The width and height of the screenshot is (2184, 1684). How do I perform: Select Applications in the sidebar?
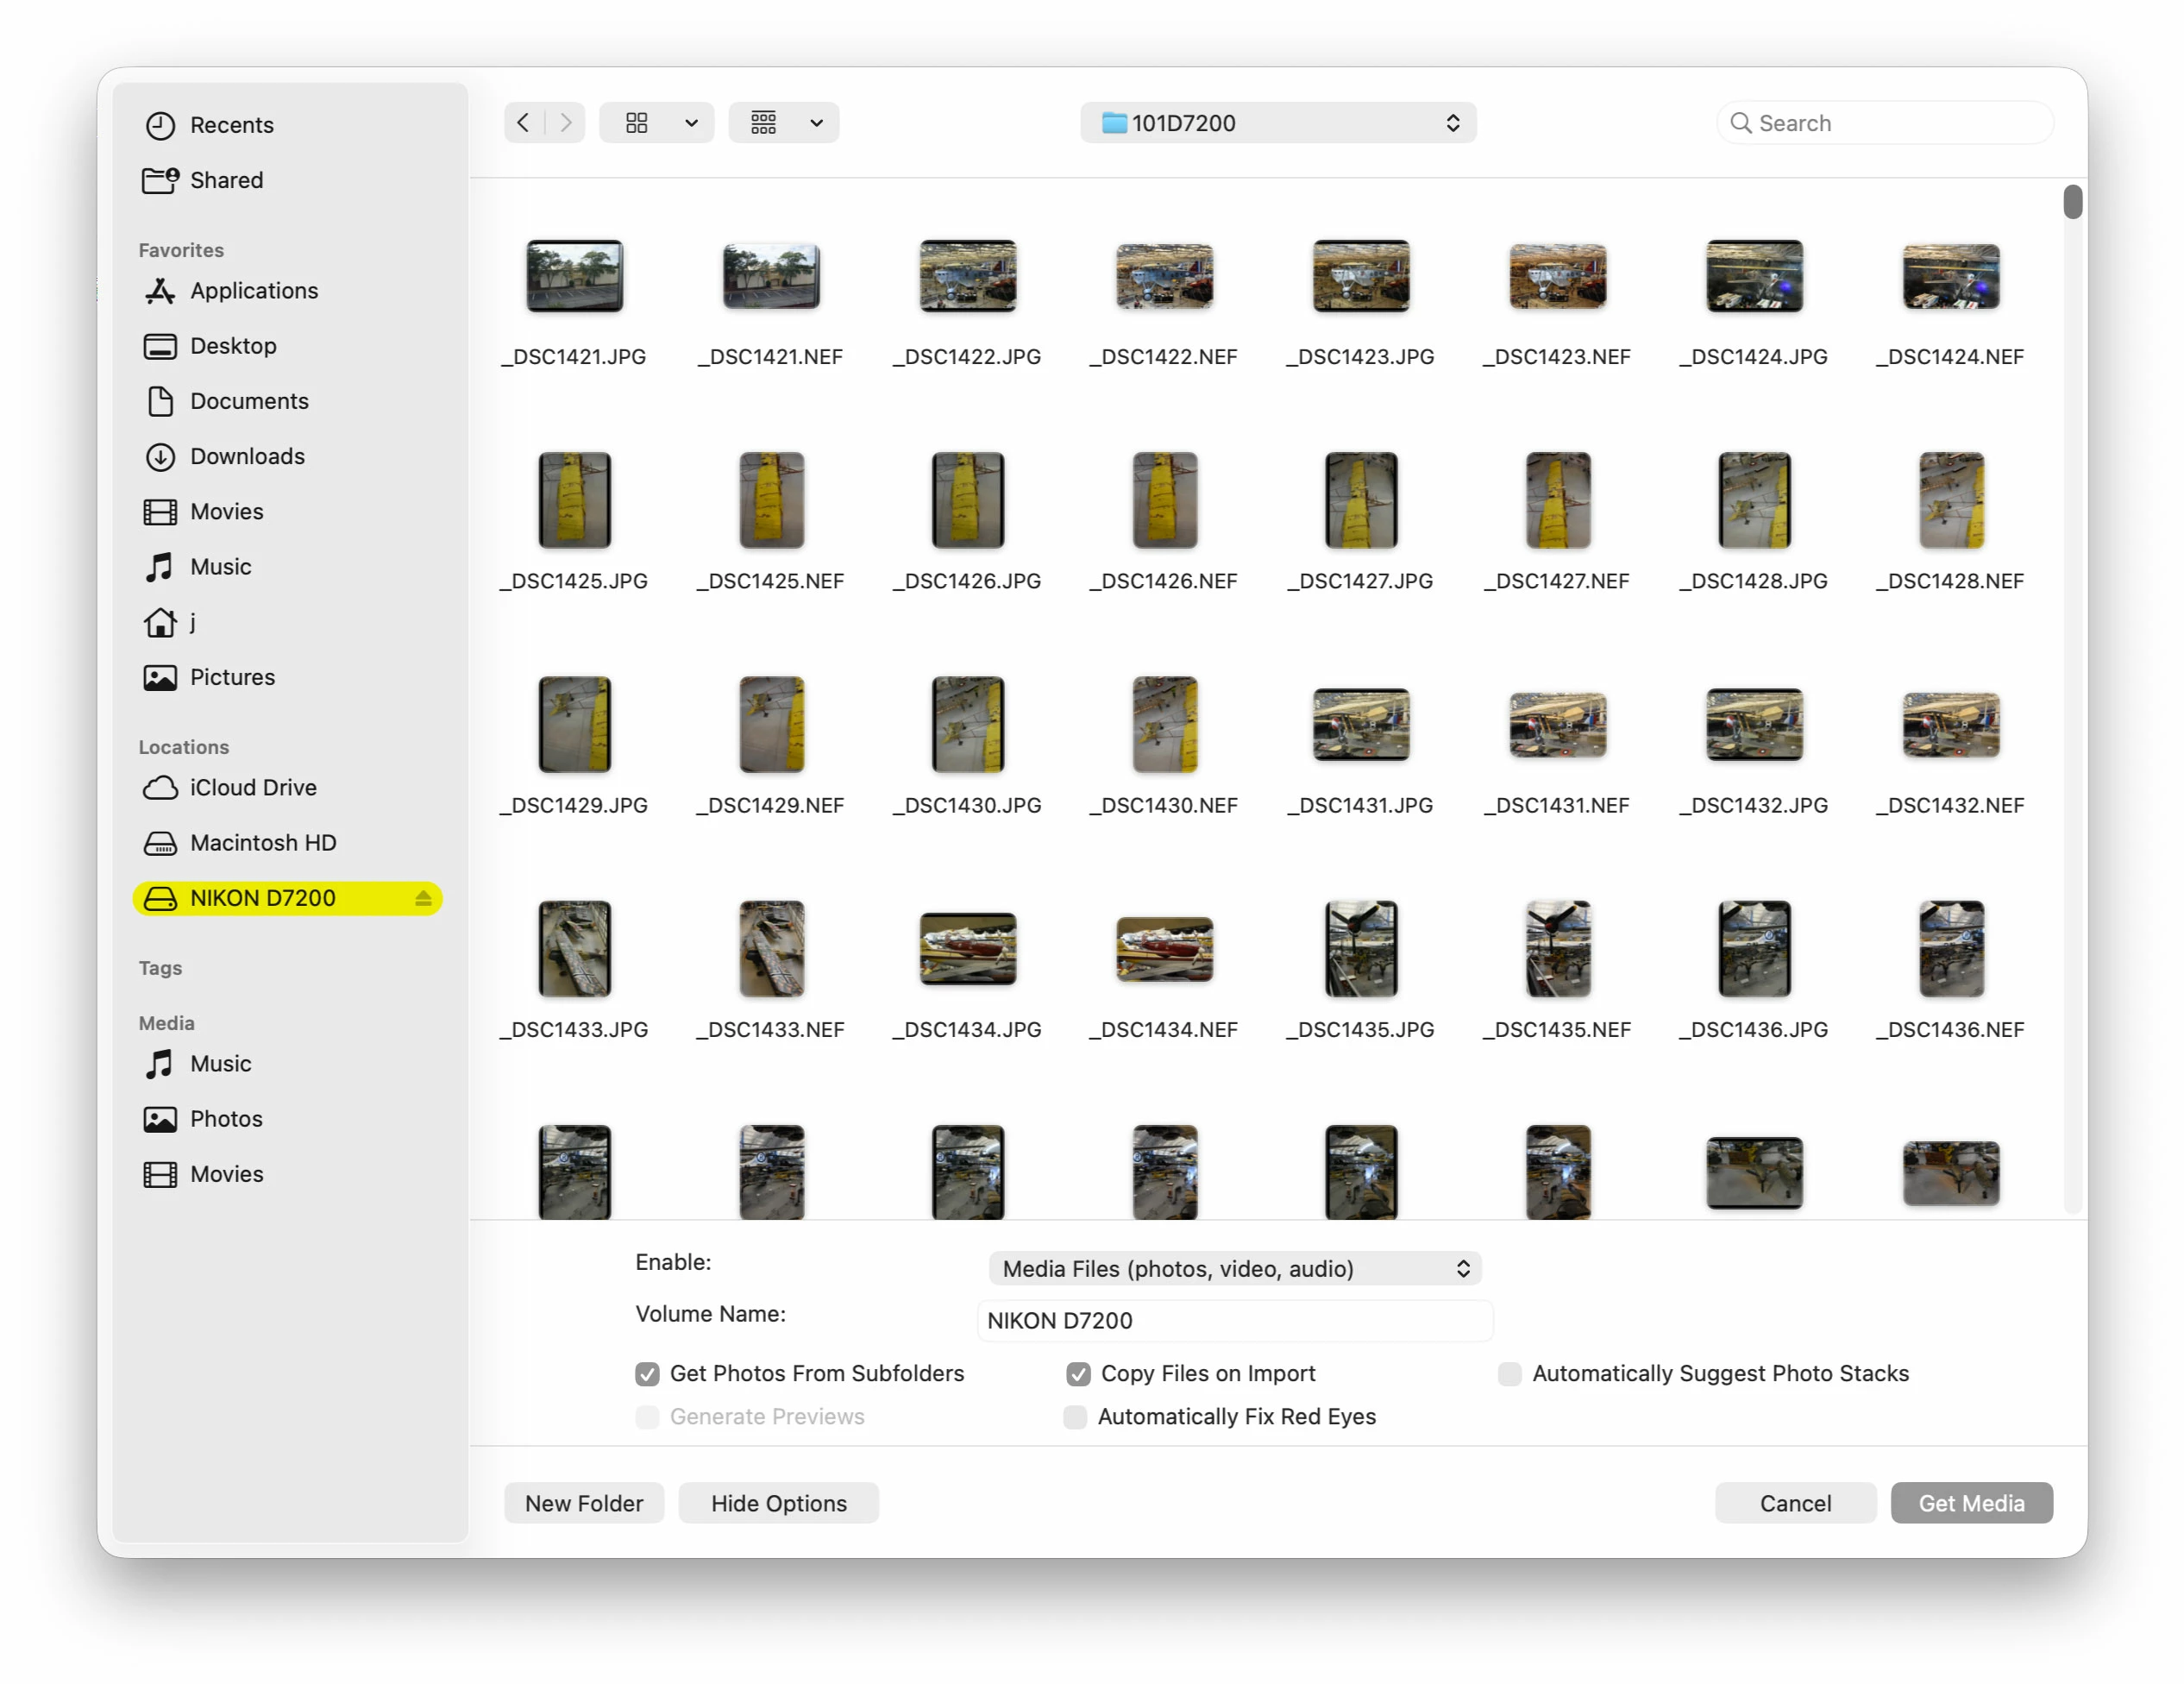coord(288,291)
